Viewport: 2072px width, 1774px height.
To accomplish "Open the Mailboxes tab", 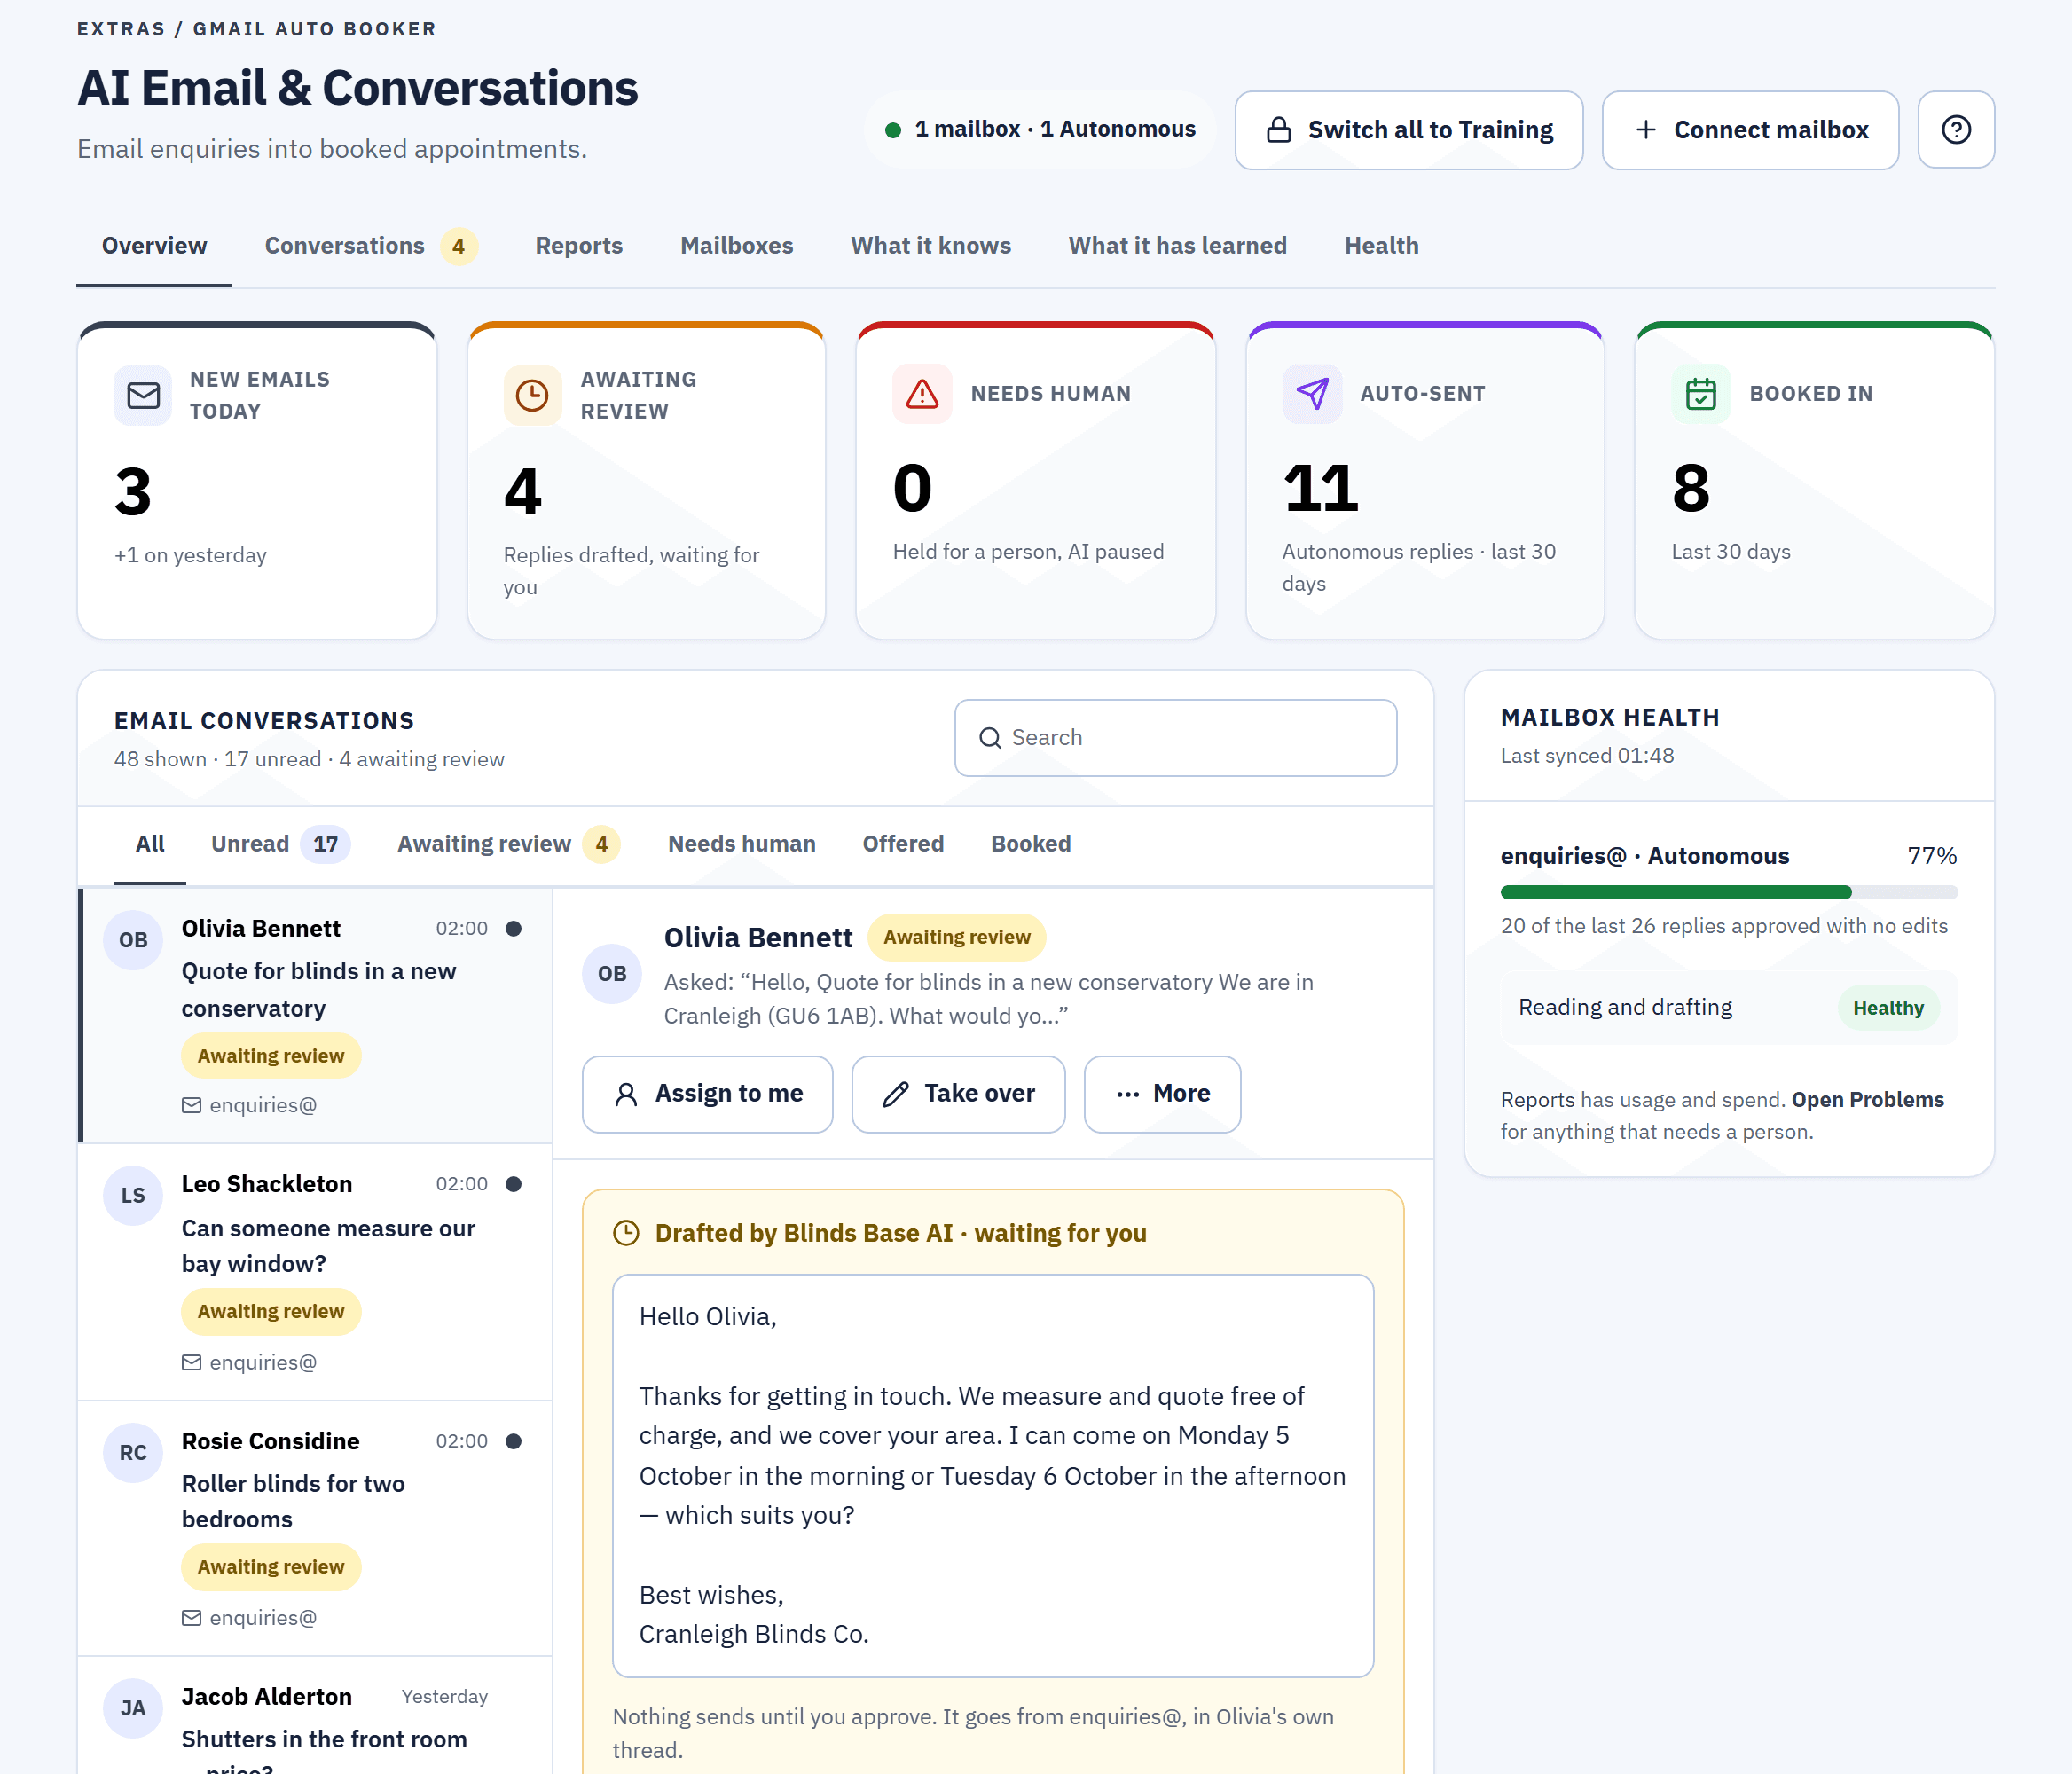I will [736, 246].
